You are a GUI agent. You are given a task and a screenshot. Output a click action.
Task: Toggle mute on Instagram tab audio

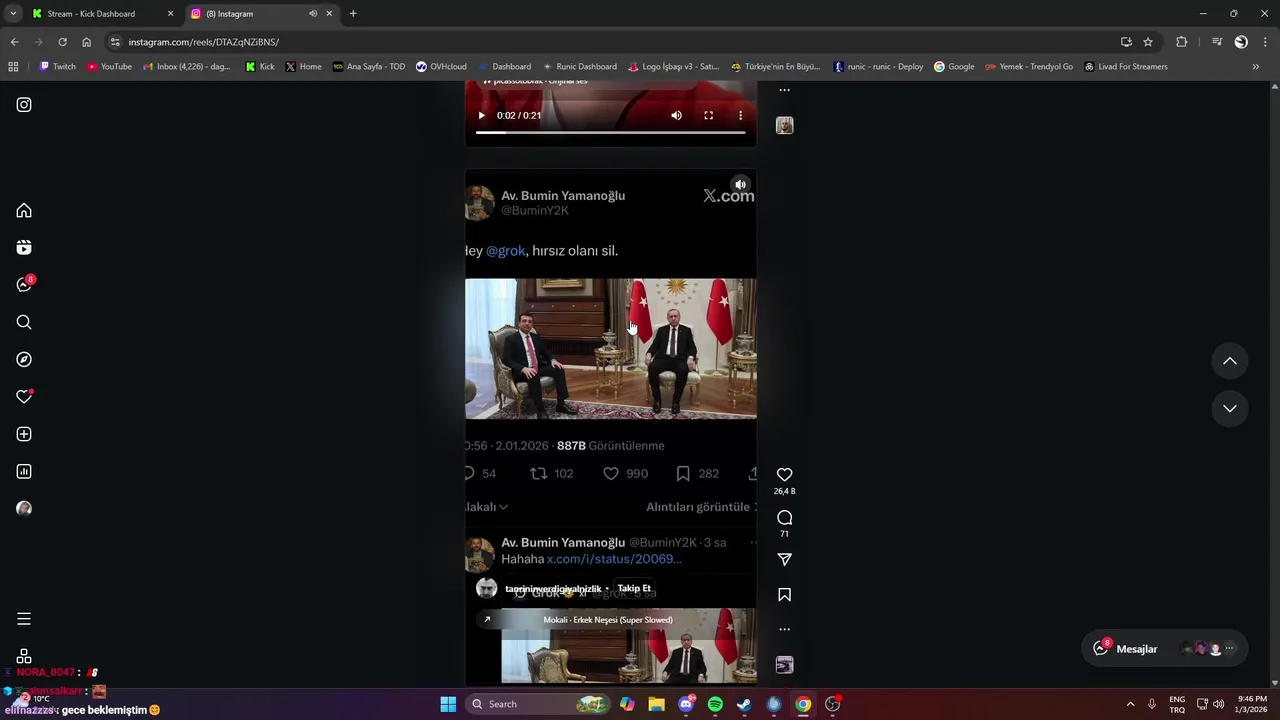(x=313, y=14)
